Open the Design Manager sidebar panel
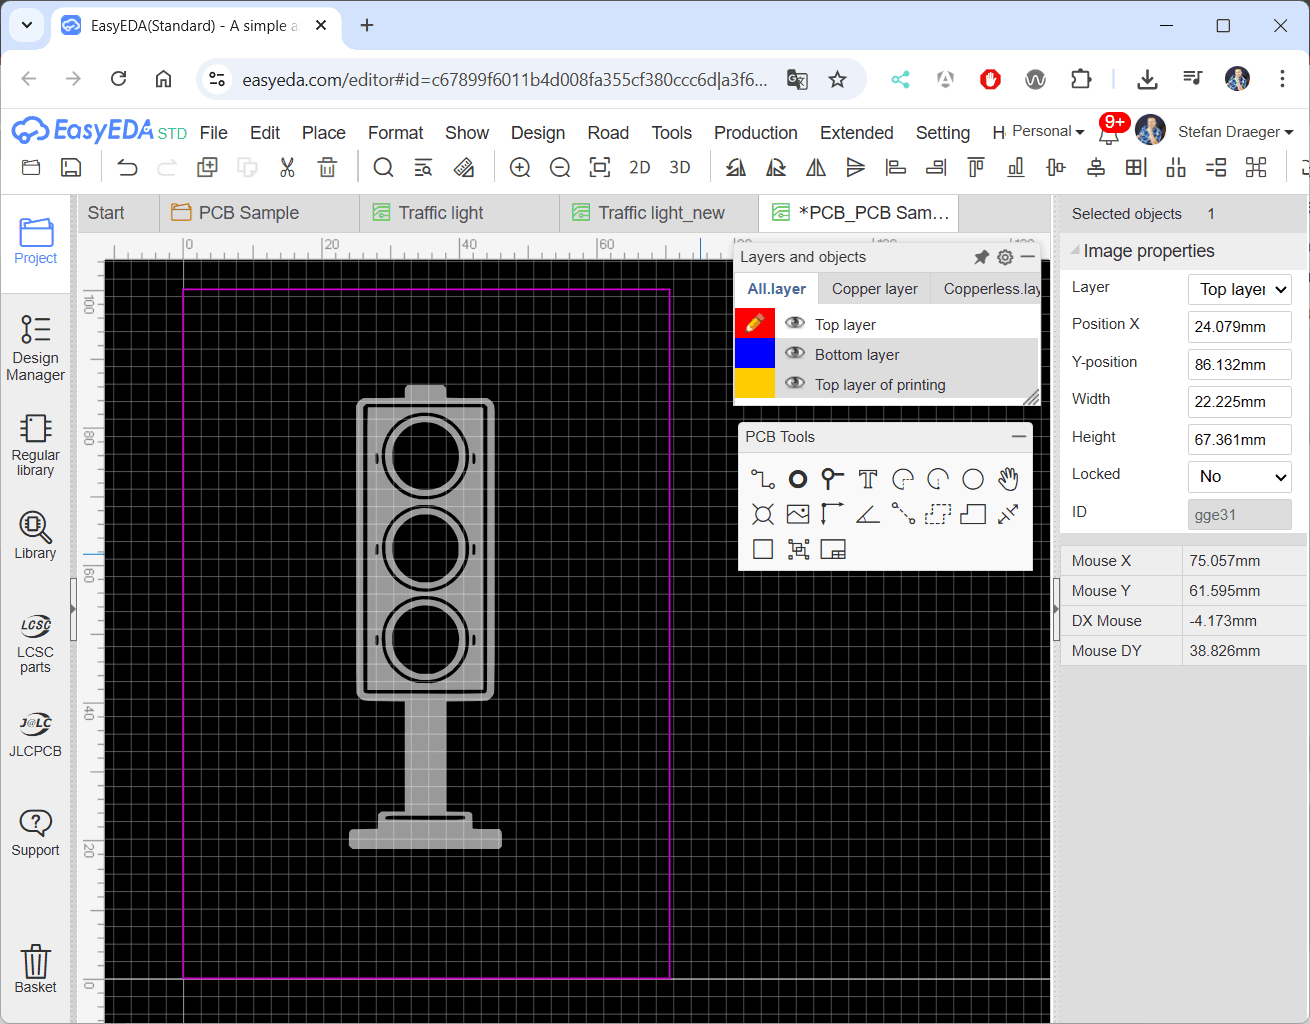 tap(35, 348)
